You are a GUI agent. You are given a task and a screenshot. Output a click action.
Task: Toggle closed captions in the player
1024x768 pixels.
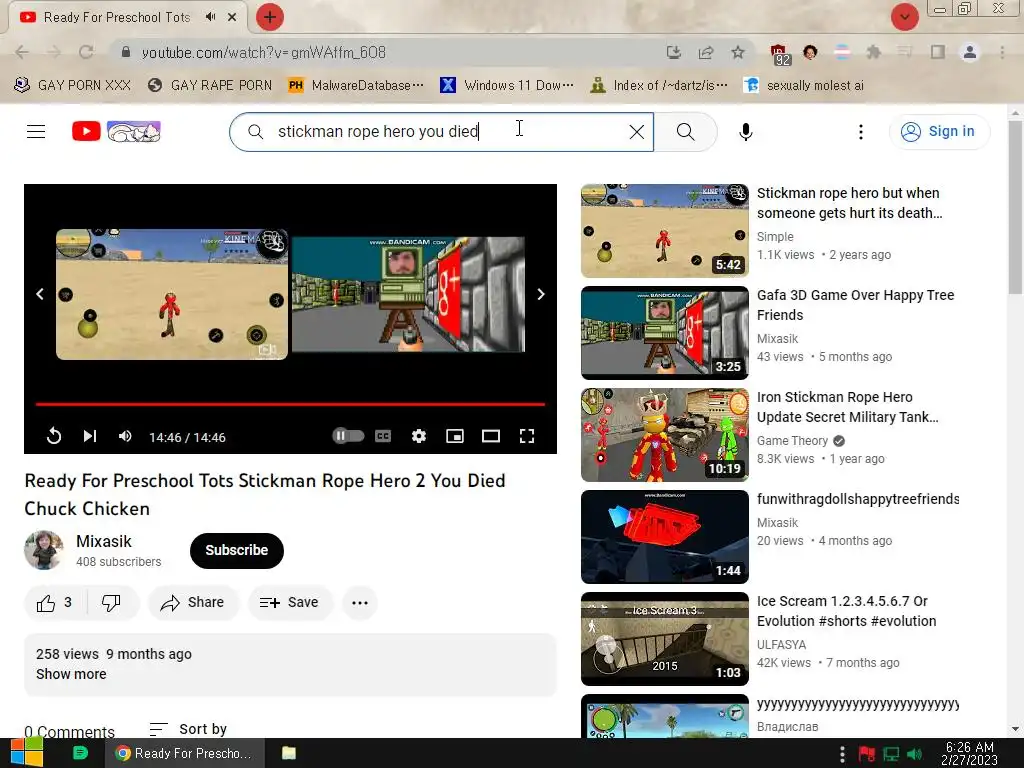[383, 436]
